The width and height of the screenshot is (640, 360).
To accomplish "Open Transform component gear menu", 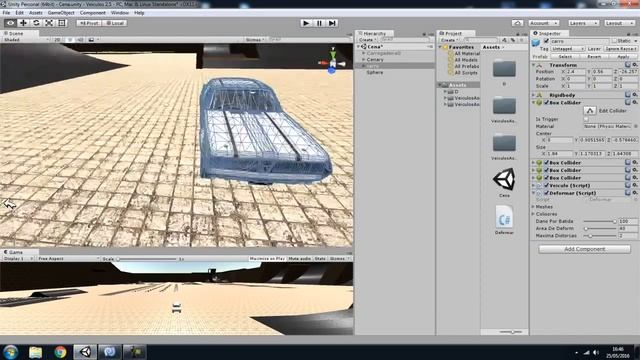I will pyautogui.click(x=635, y=65).
